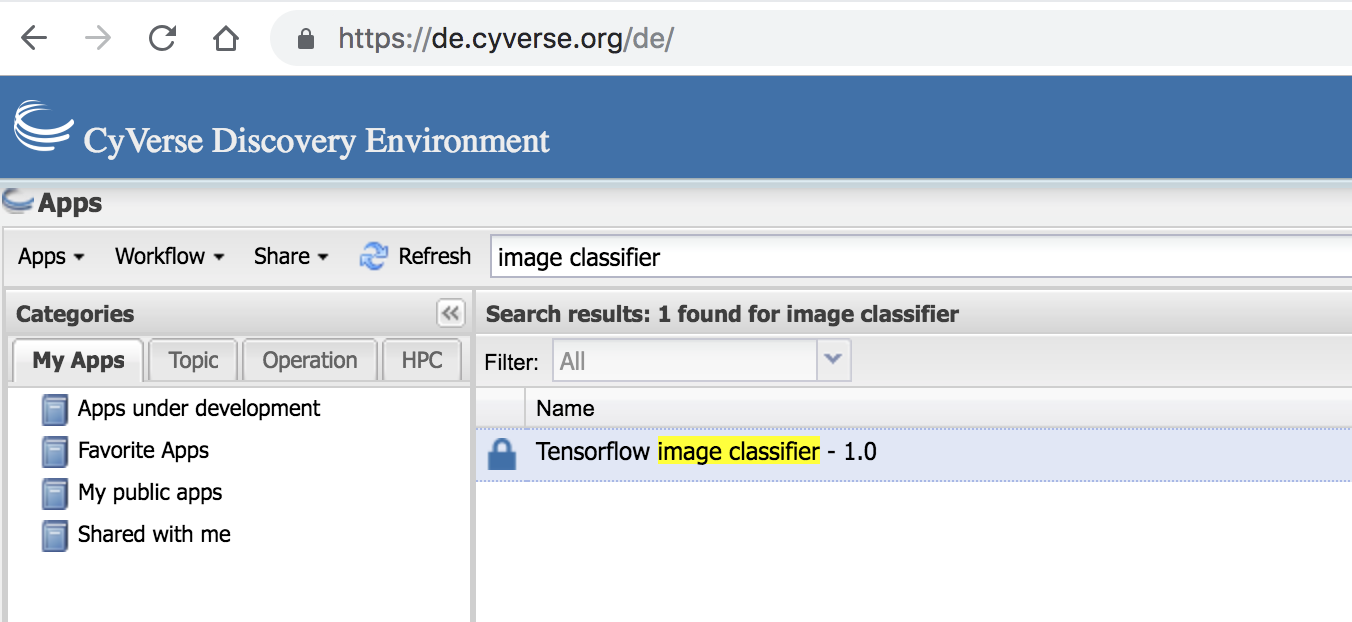Click the browser back arrow
1352x622 pixels.
(x=34, y=39)
